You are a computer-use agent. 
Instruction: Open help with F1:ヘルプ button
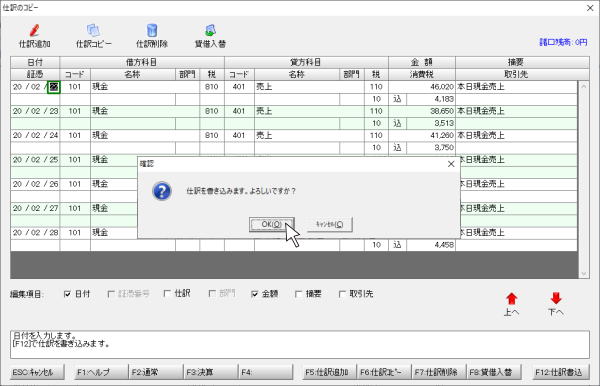click(100, 372)
